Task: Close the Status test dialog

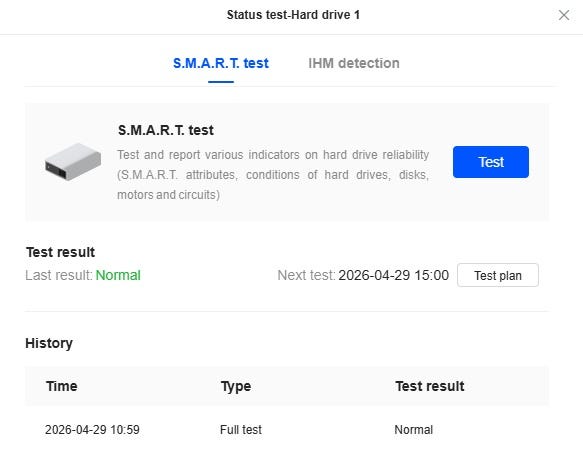Action: (x=564, y=15)
